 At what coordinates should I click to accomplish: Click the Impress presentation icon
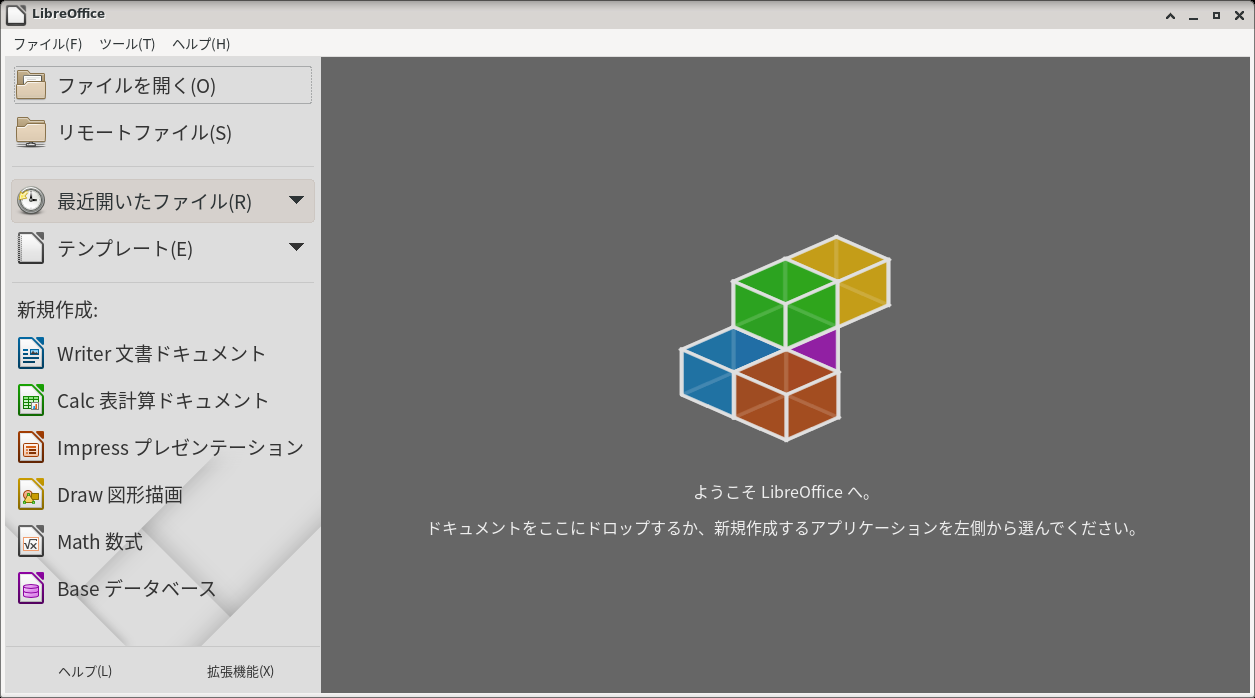click(31, 447)
